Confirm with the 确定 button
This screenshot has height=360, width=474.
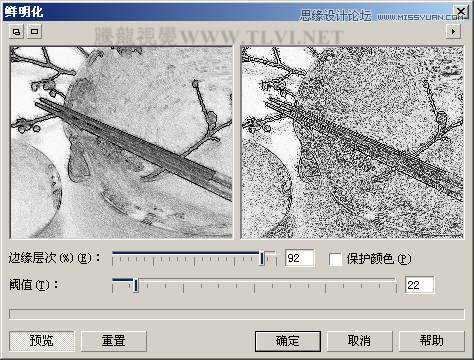coord(288,341)
